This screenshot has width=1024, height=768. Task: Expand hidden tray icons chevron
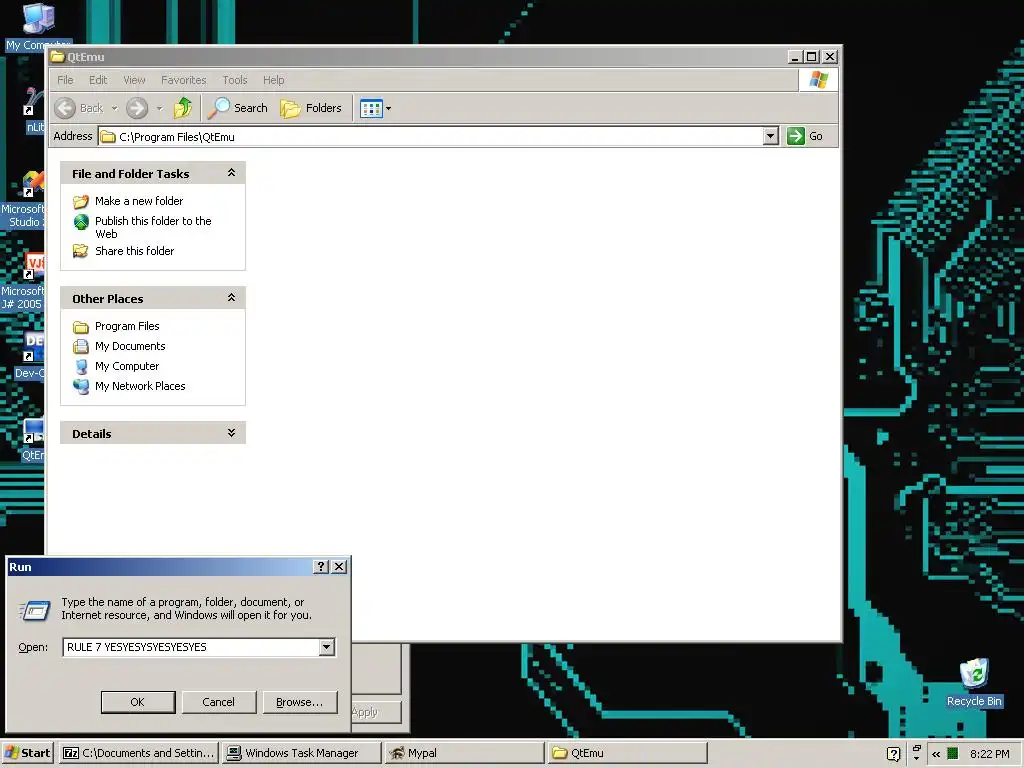tap(936, 754)
